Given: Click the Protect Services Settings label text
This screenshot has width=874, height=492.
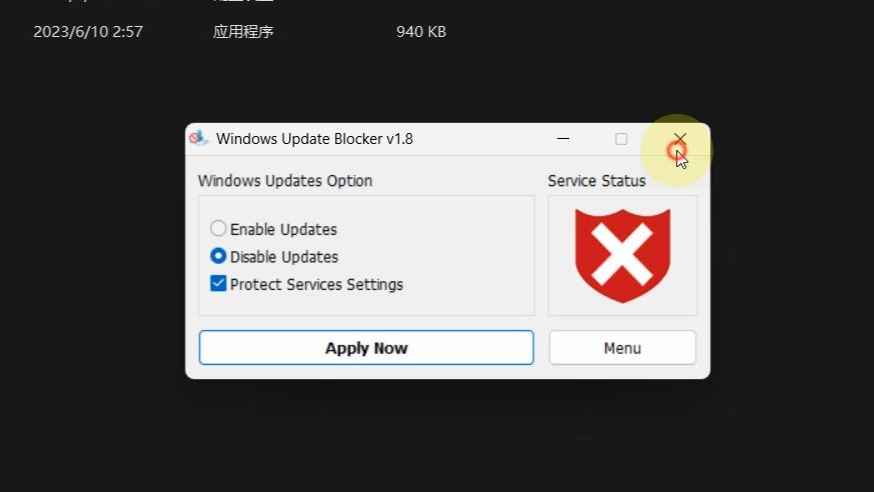Looking at the screenshot, I should click(316, 284).
